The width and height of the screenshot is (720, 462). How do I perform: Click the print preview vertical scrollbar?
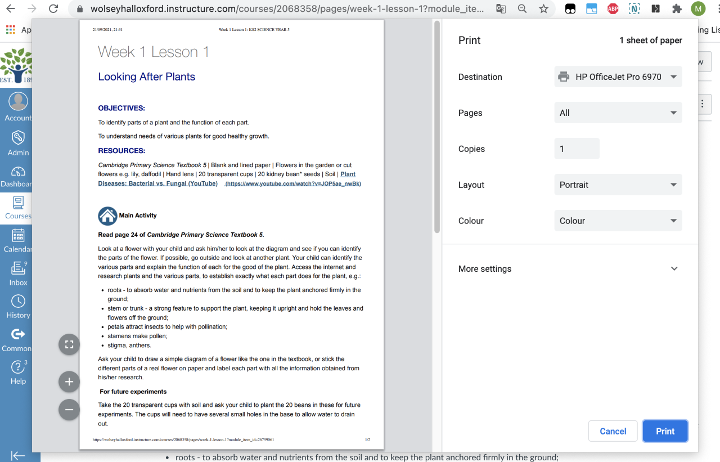pyautogui.click(x=437, y=128)
